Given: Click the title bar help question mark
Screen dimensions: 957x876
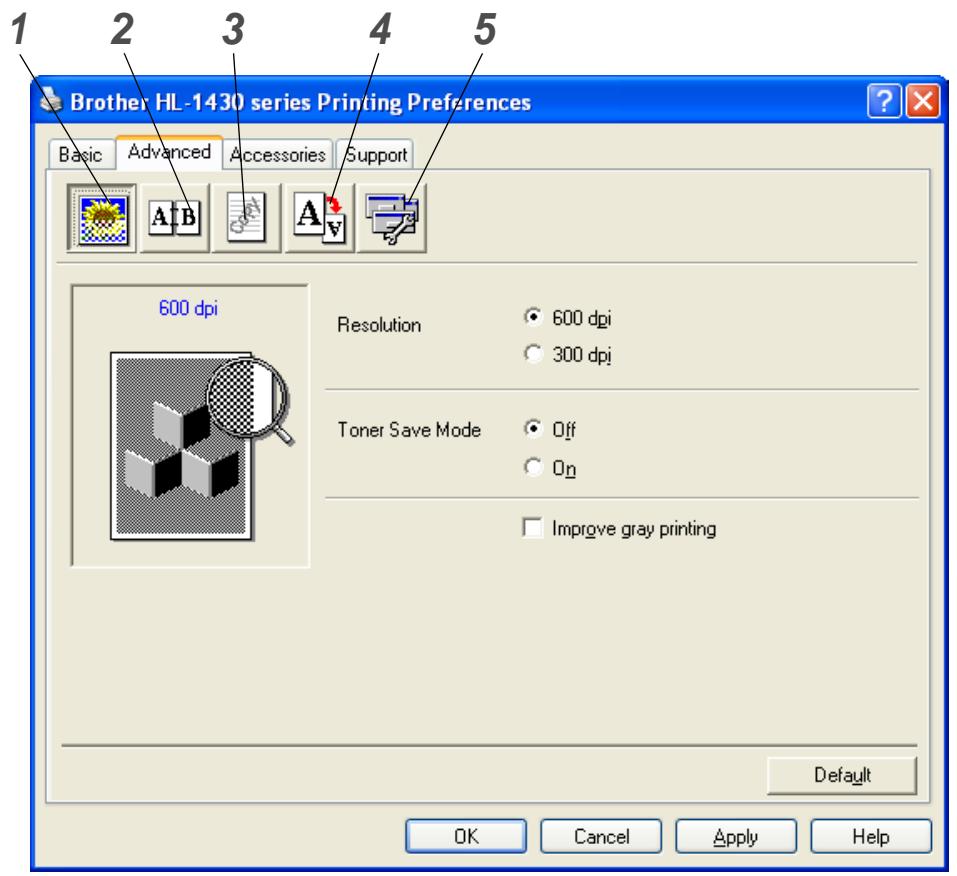Looking at the screenshot, I should click(884, 100).
